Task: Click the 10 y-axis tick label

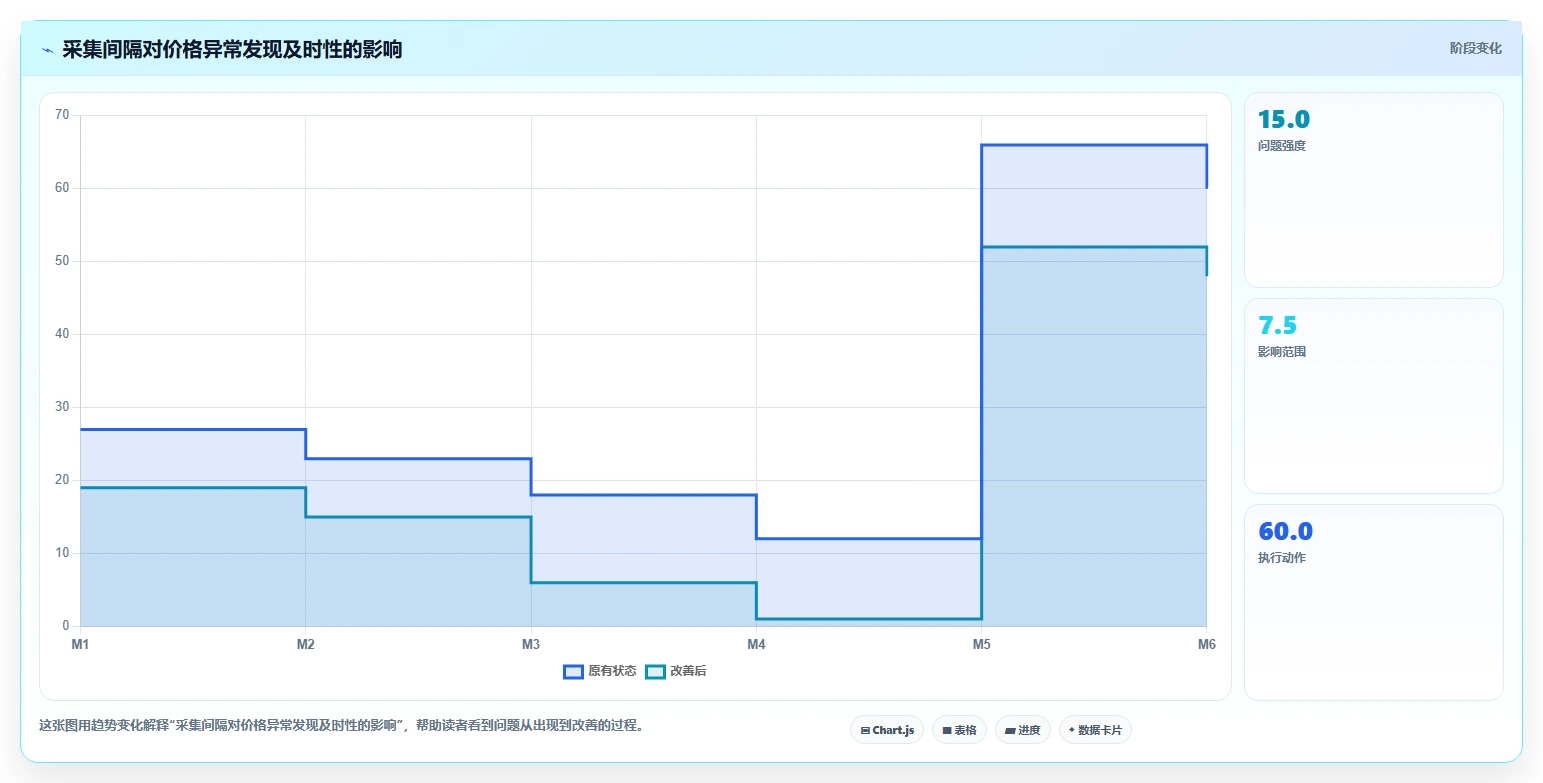Action: (62, 553)
